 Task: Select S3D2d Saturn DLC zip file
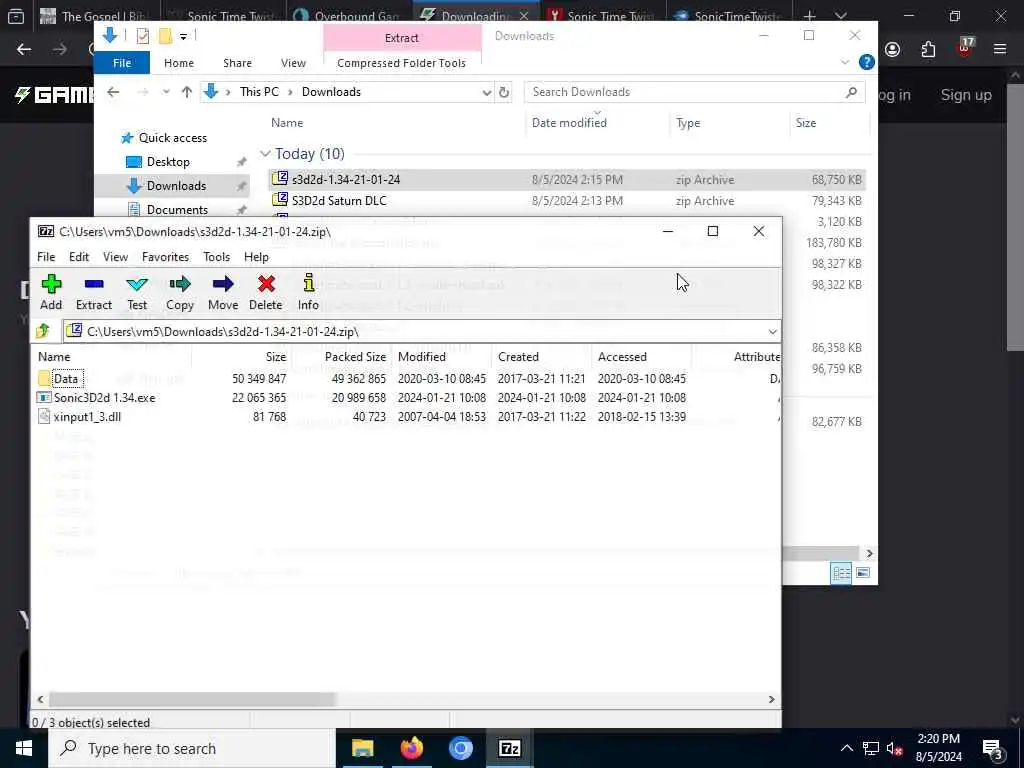pyautogui.click(x=567, y=200)
